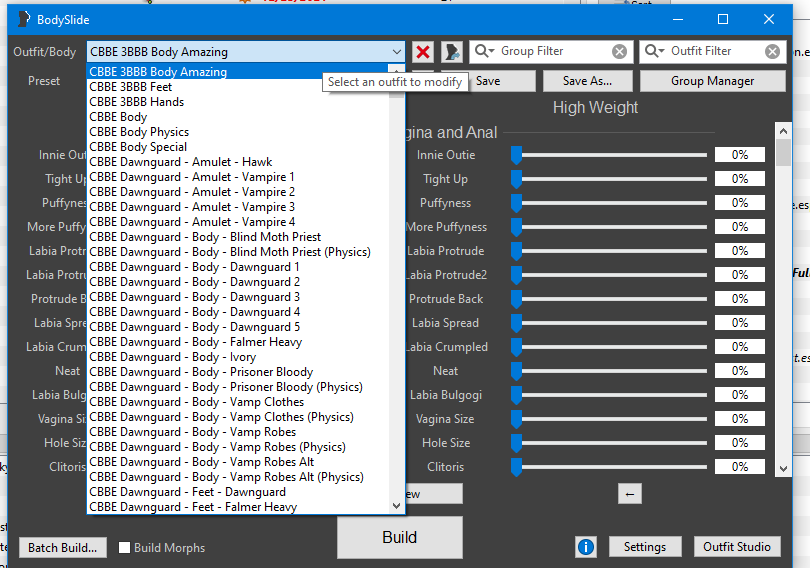Edit the Tight Up 0% value box
The width and height of the screenshot is (810, 568).
[x=740, y=179]
